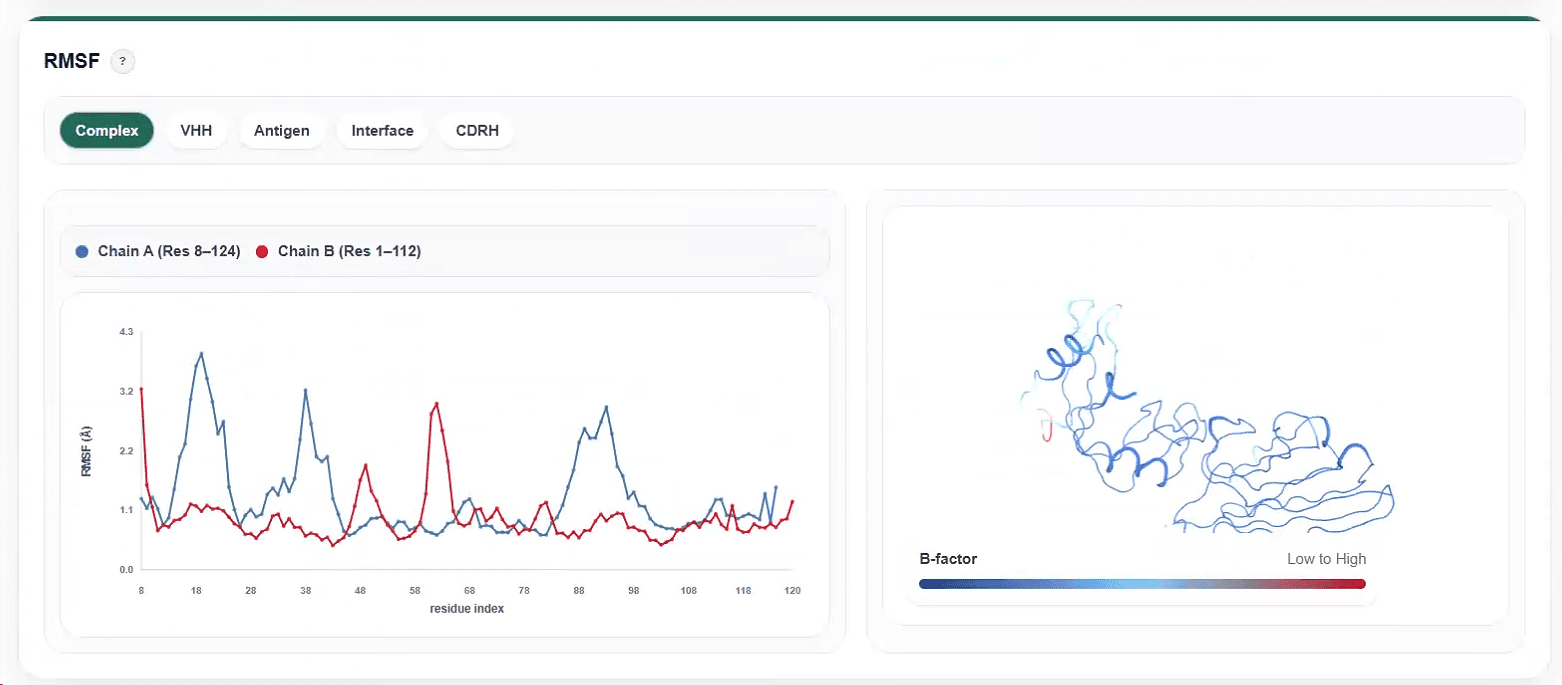Open the Interface tab
The height and width of the screenshot is (685, 1562).
[x=383, y=131]
